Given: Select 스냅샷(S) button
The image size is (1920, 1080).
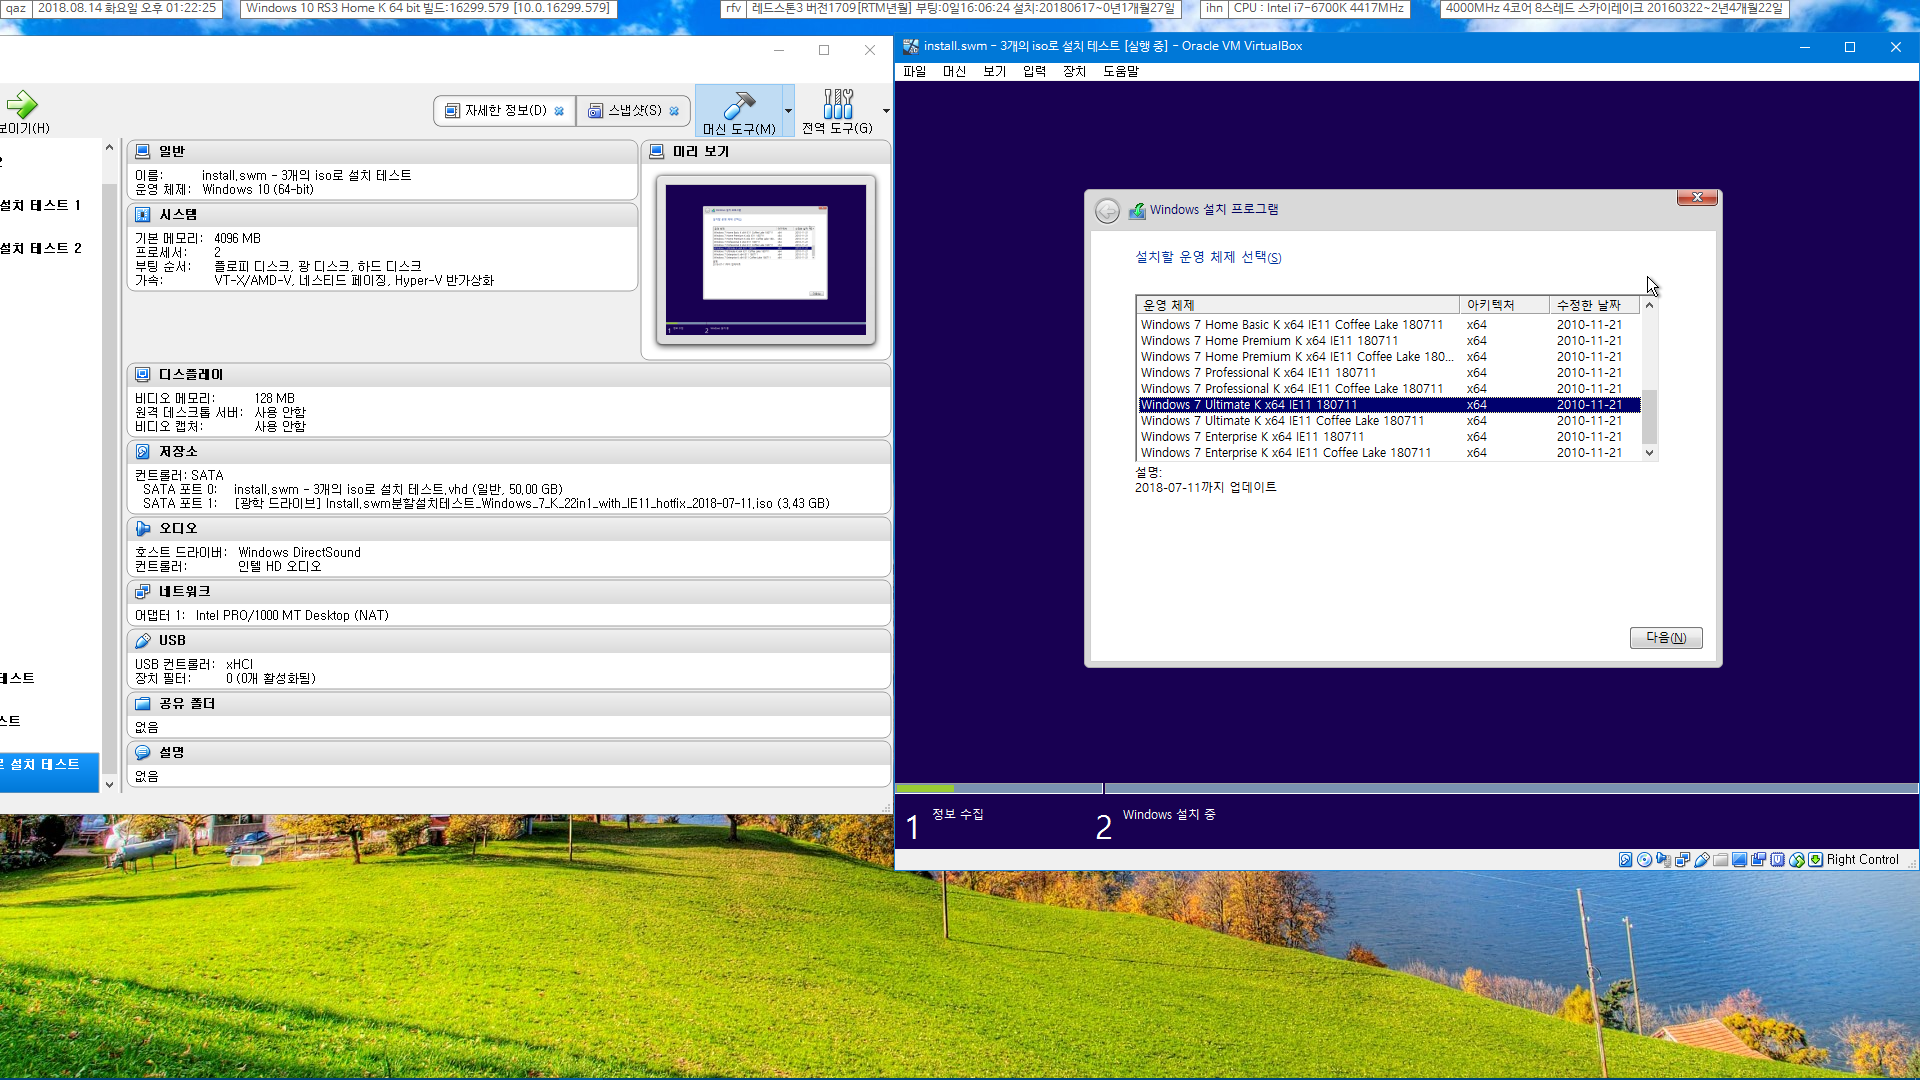Looking at the screenshot, I should pyautogui.click(x=633, y=111).
